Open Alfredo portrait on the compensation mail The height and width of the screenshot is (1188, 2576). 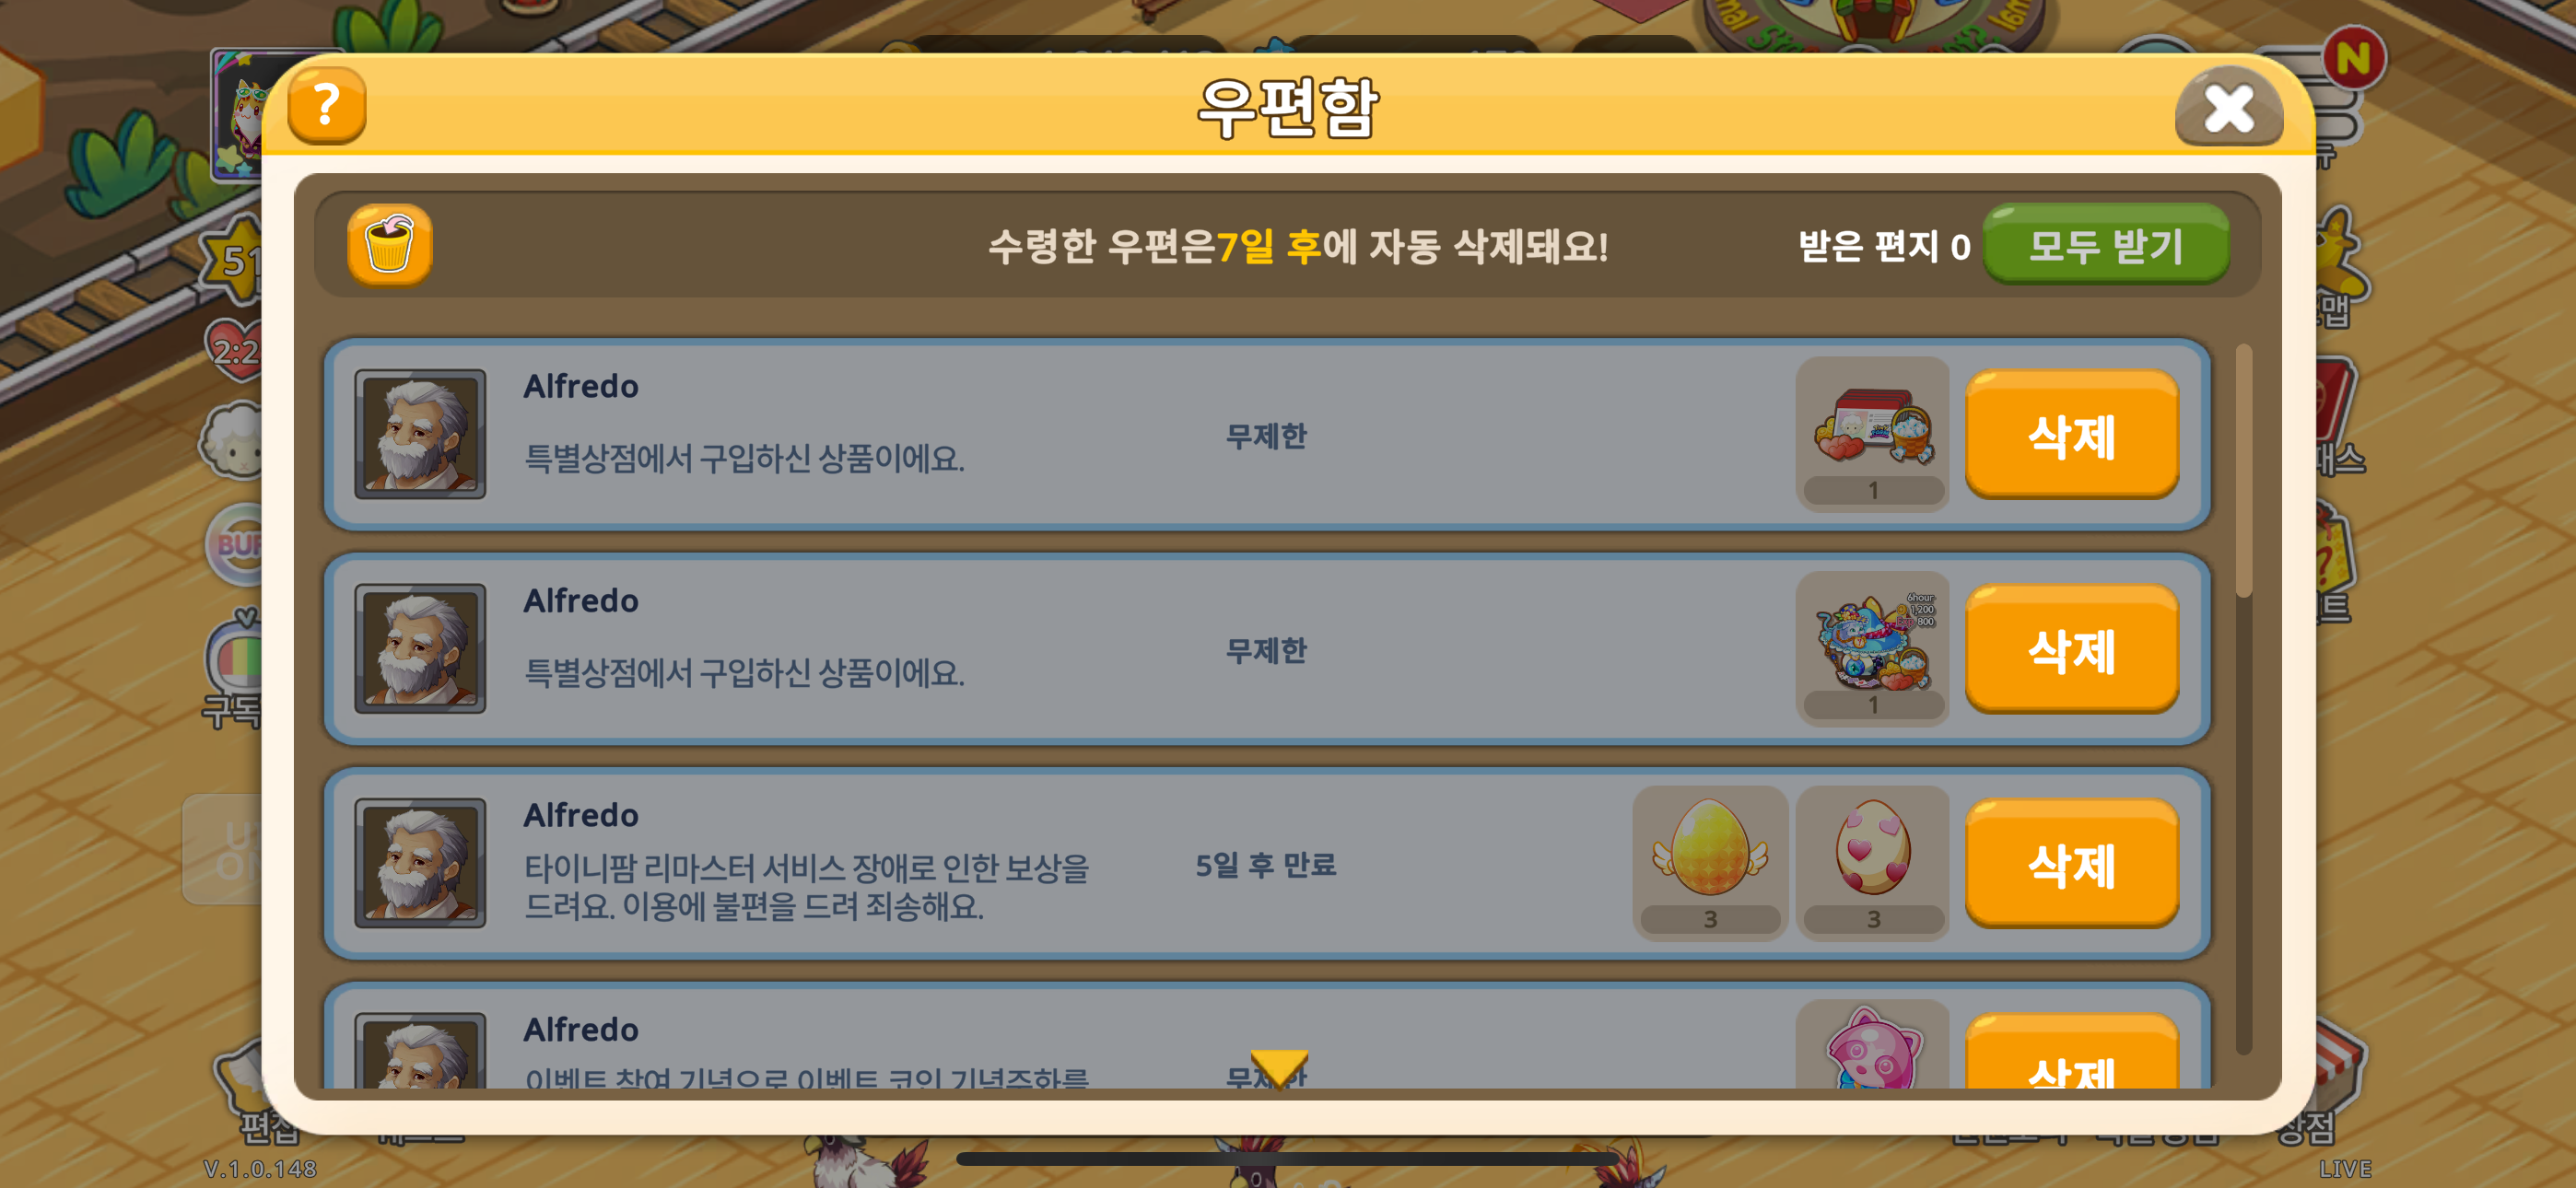coord(420,863)
